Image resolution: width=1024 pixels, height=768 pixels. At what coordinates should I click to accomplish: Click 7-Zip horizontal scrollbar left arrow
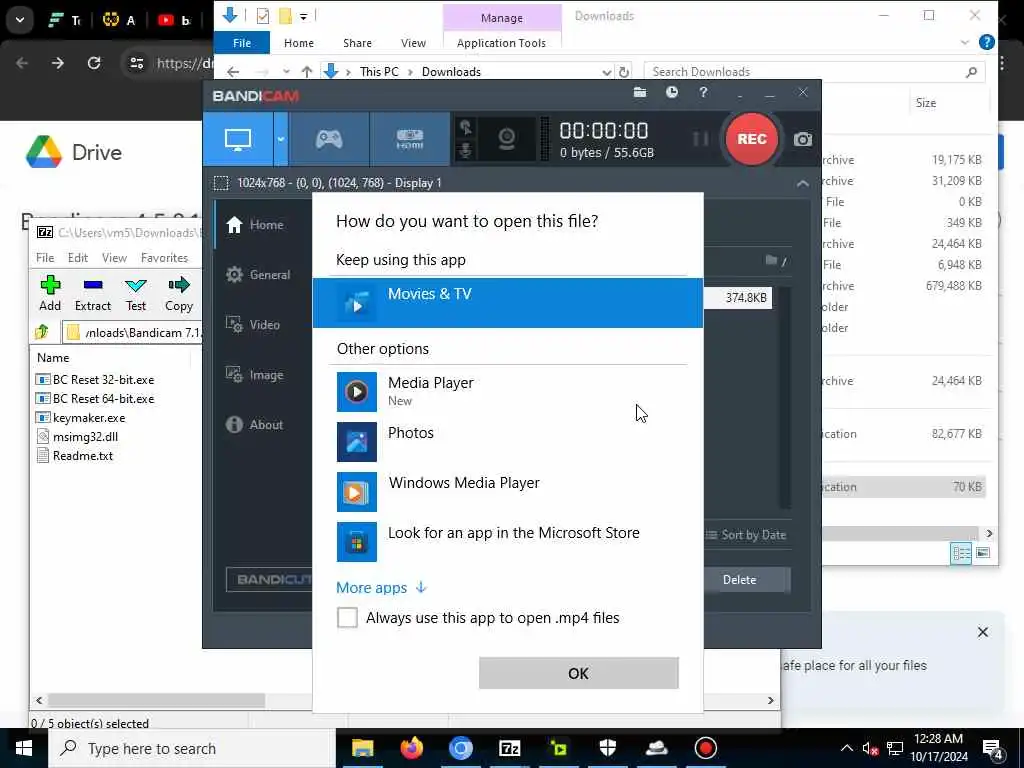tap(39, 700)
